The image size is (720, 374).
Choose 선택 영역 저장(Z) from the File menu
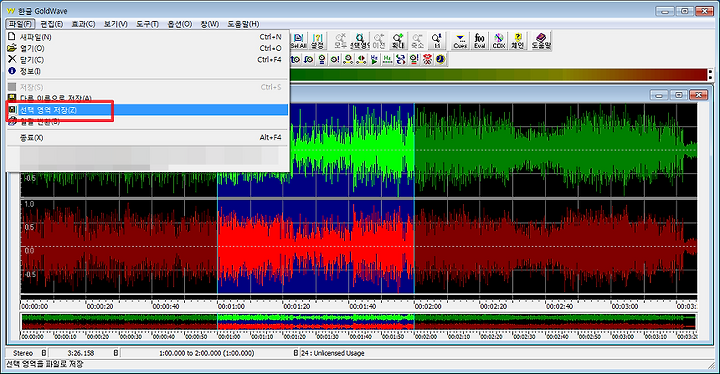pyautogui.click(x=147, y=110)
